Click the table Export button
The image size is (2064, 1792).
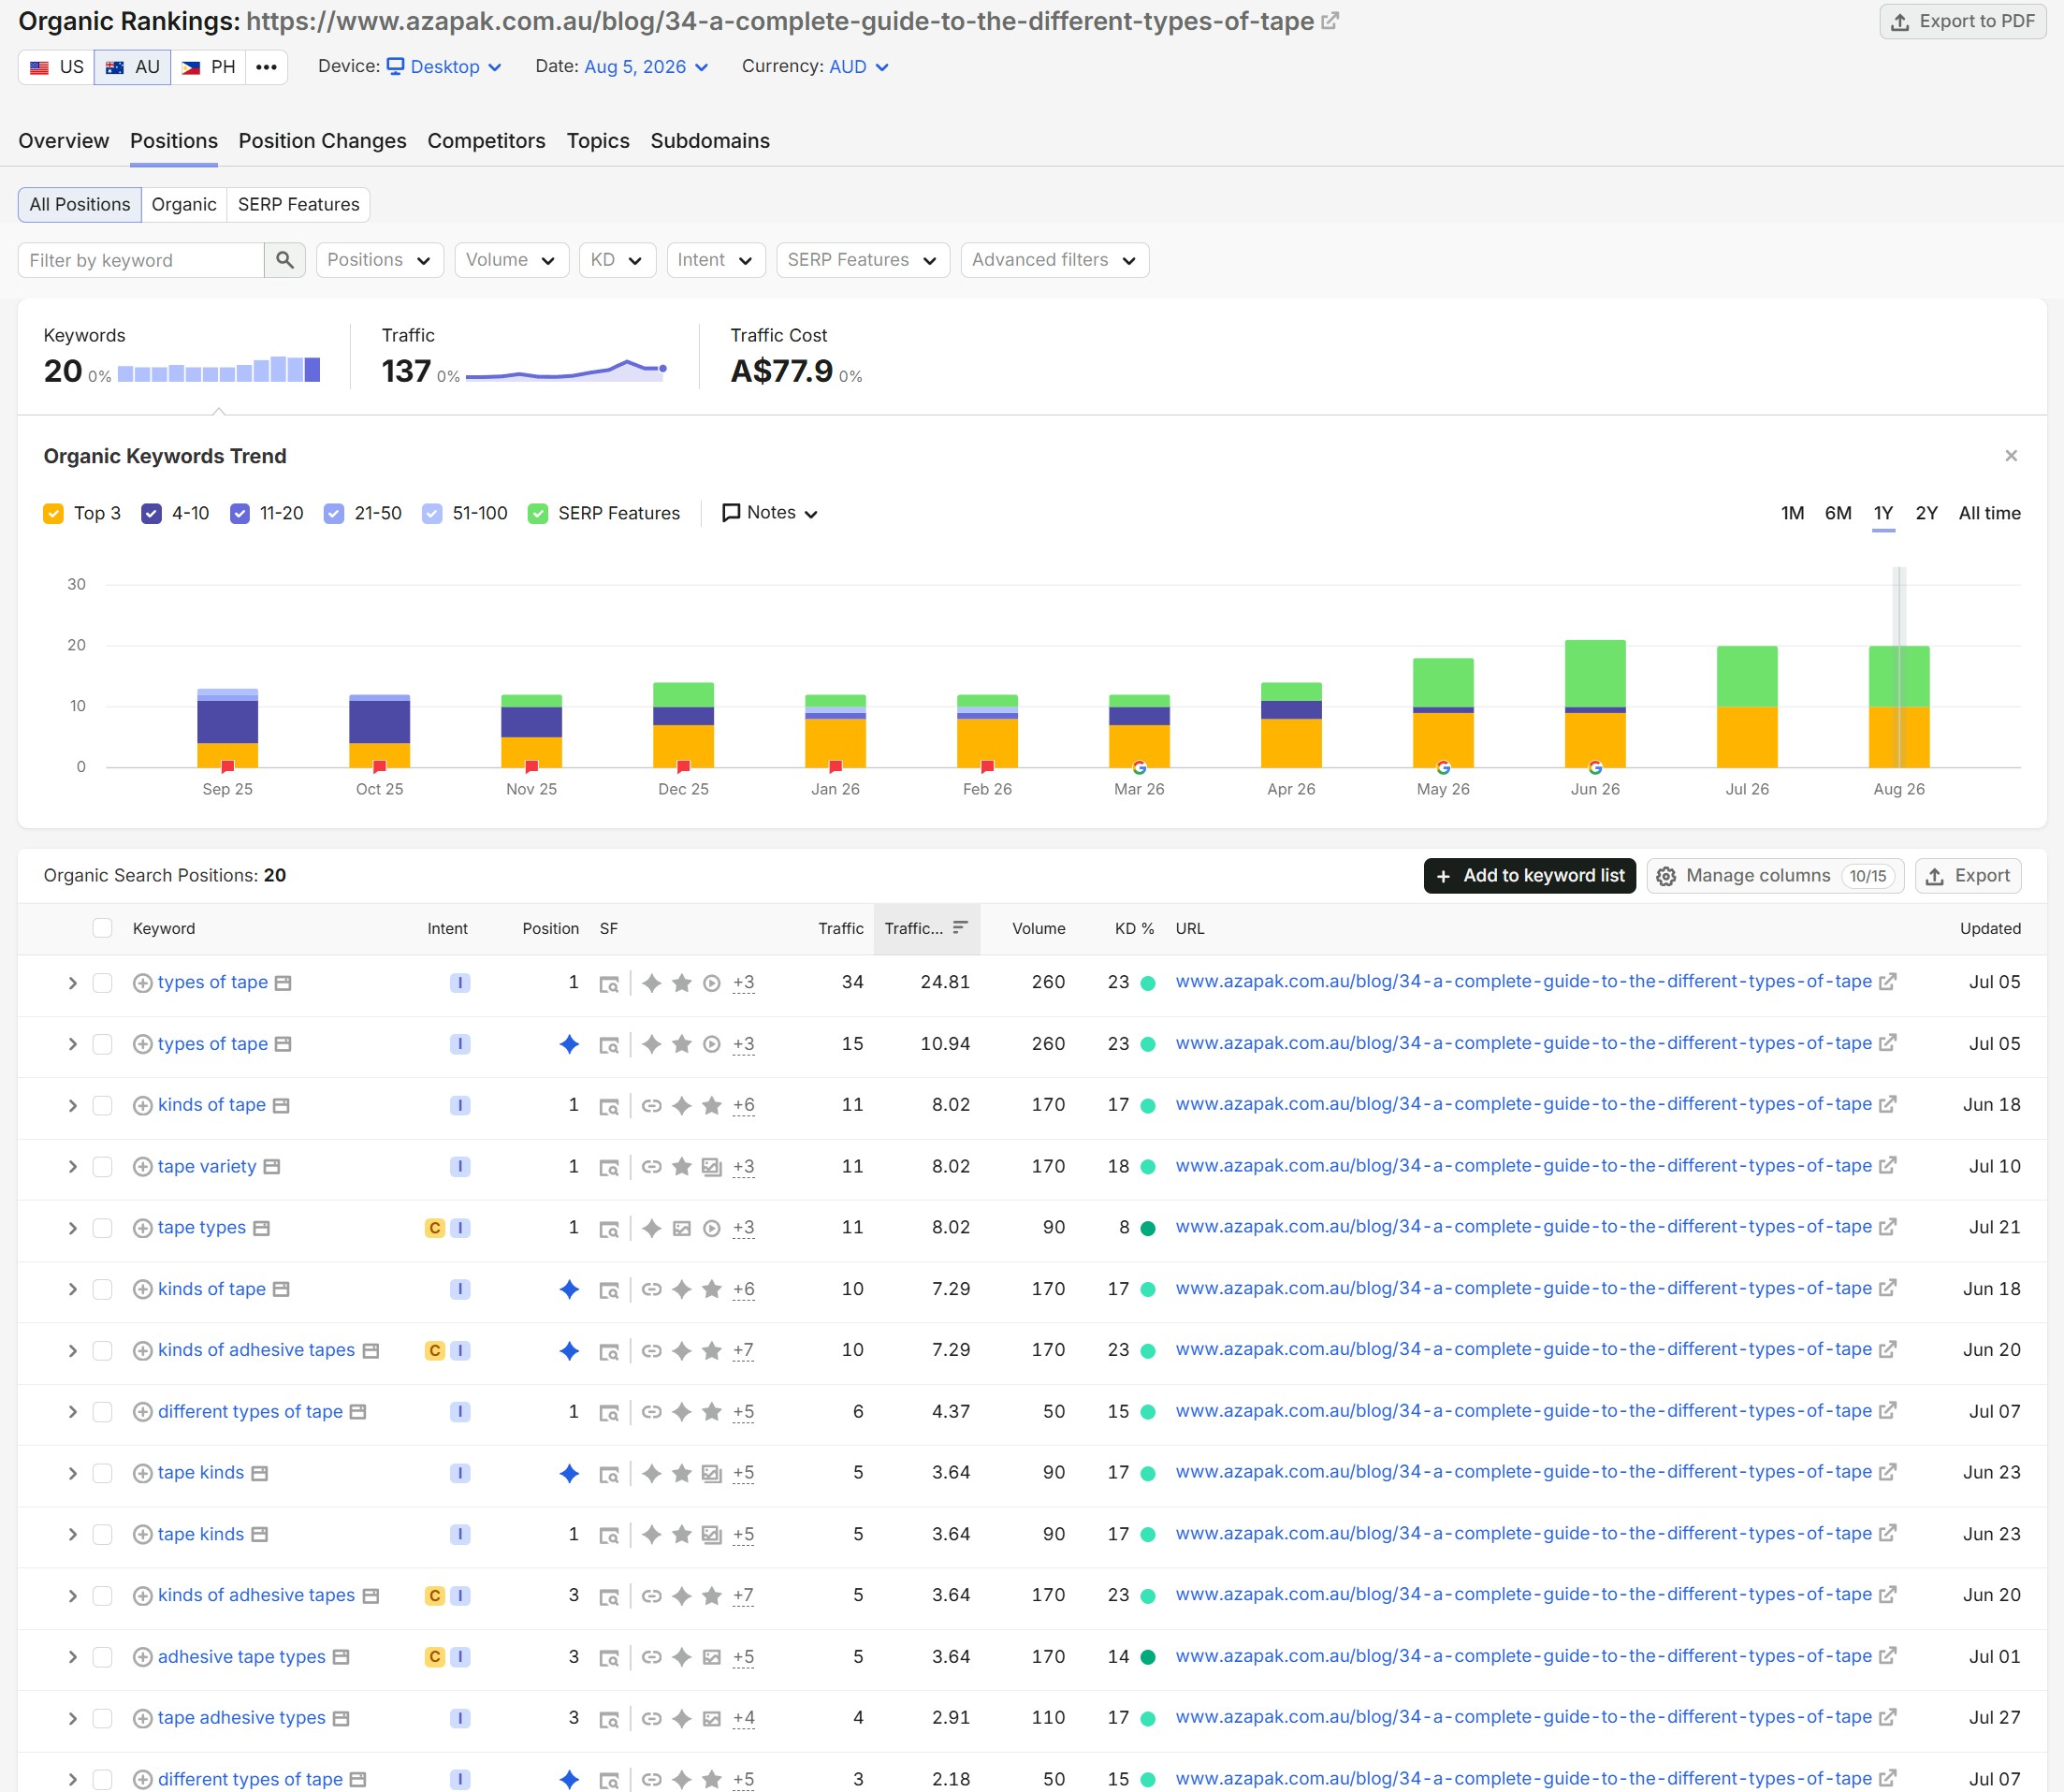1968,876
